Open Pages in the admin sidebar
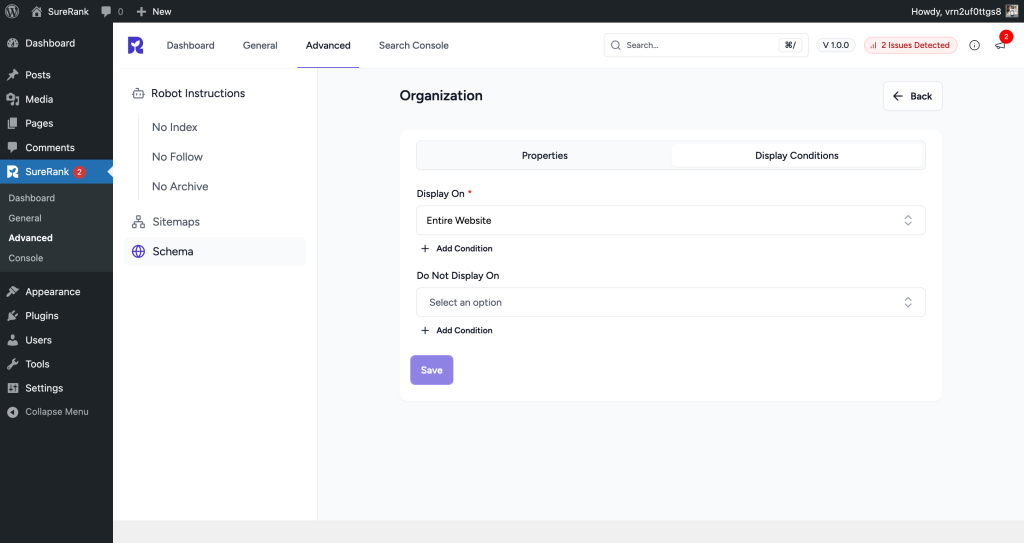The width and height of the screenshot is (1024, 543). [56, 123]
